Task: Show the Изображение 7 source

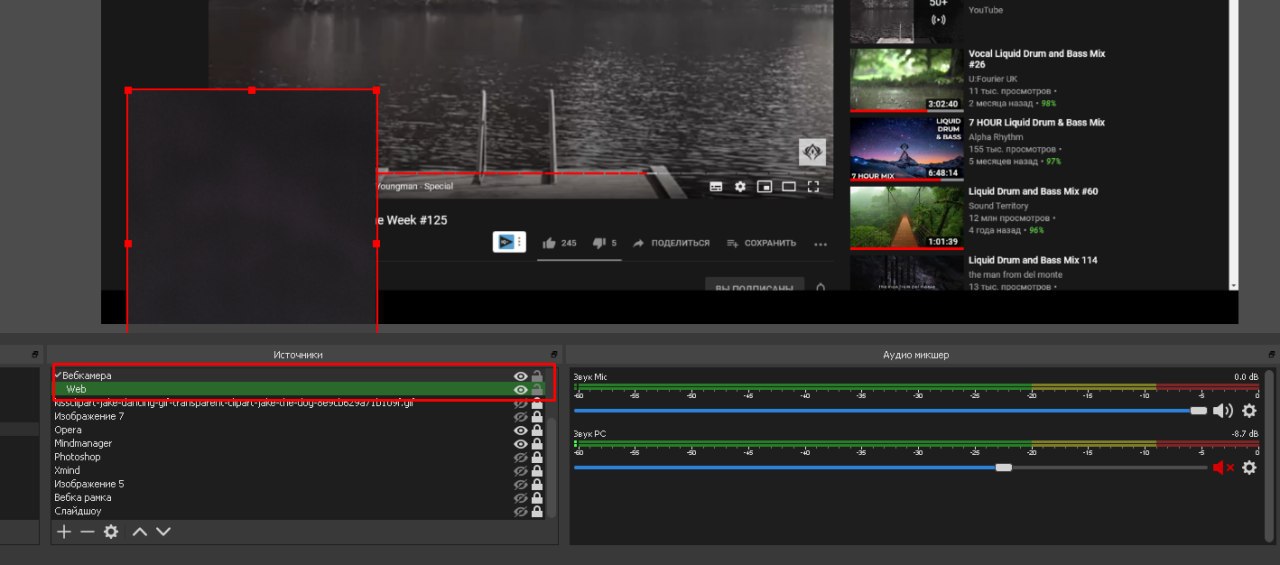Action: click(x=520, y=416)
